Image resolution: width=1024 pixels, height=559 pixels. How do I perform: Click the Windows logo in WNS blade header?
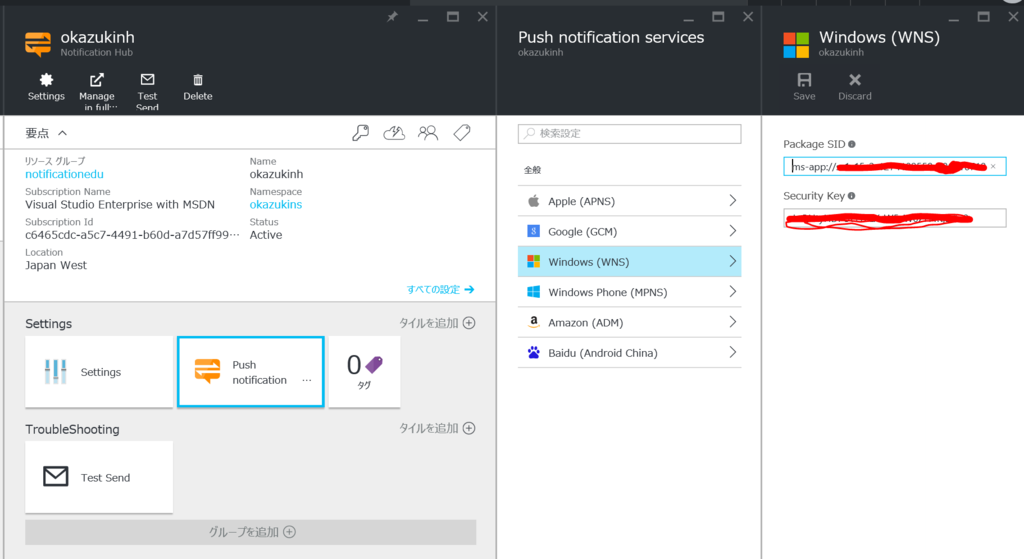click(x=796, y=45)
